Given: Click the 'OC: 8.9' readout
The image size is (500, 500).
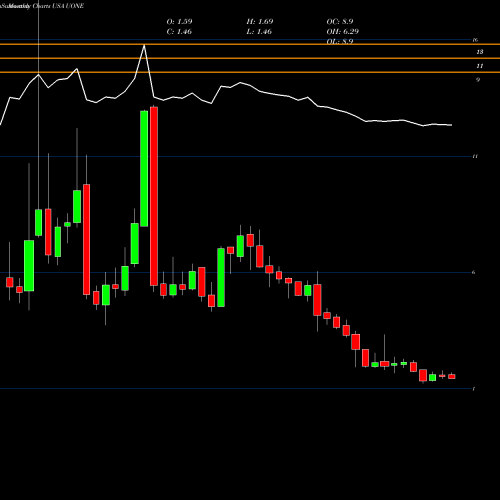Looking at the screenshot, I should (340, 22).
